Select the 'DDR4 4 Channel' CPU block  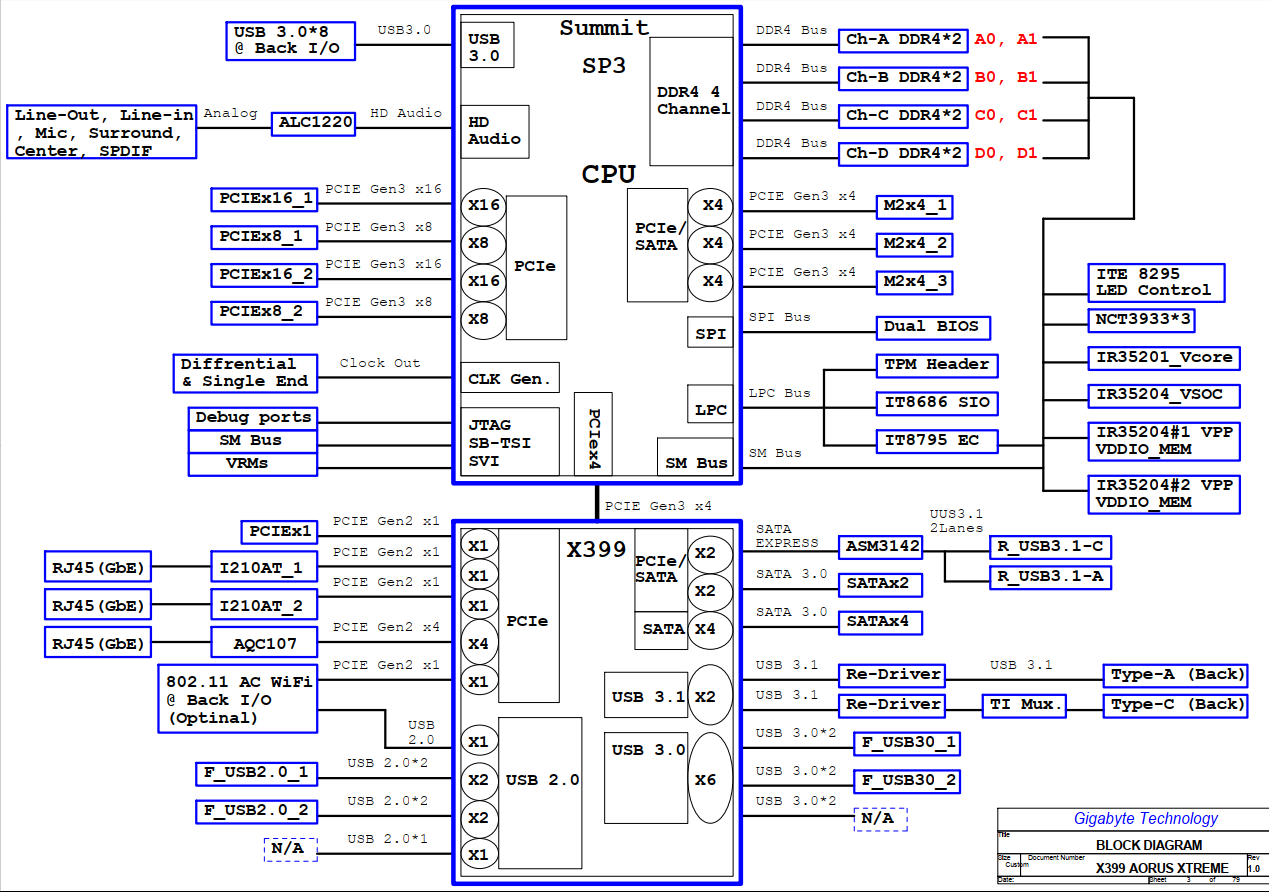(693, 101)
